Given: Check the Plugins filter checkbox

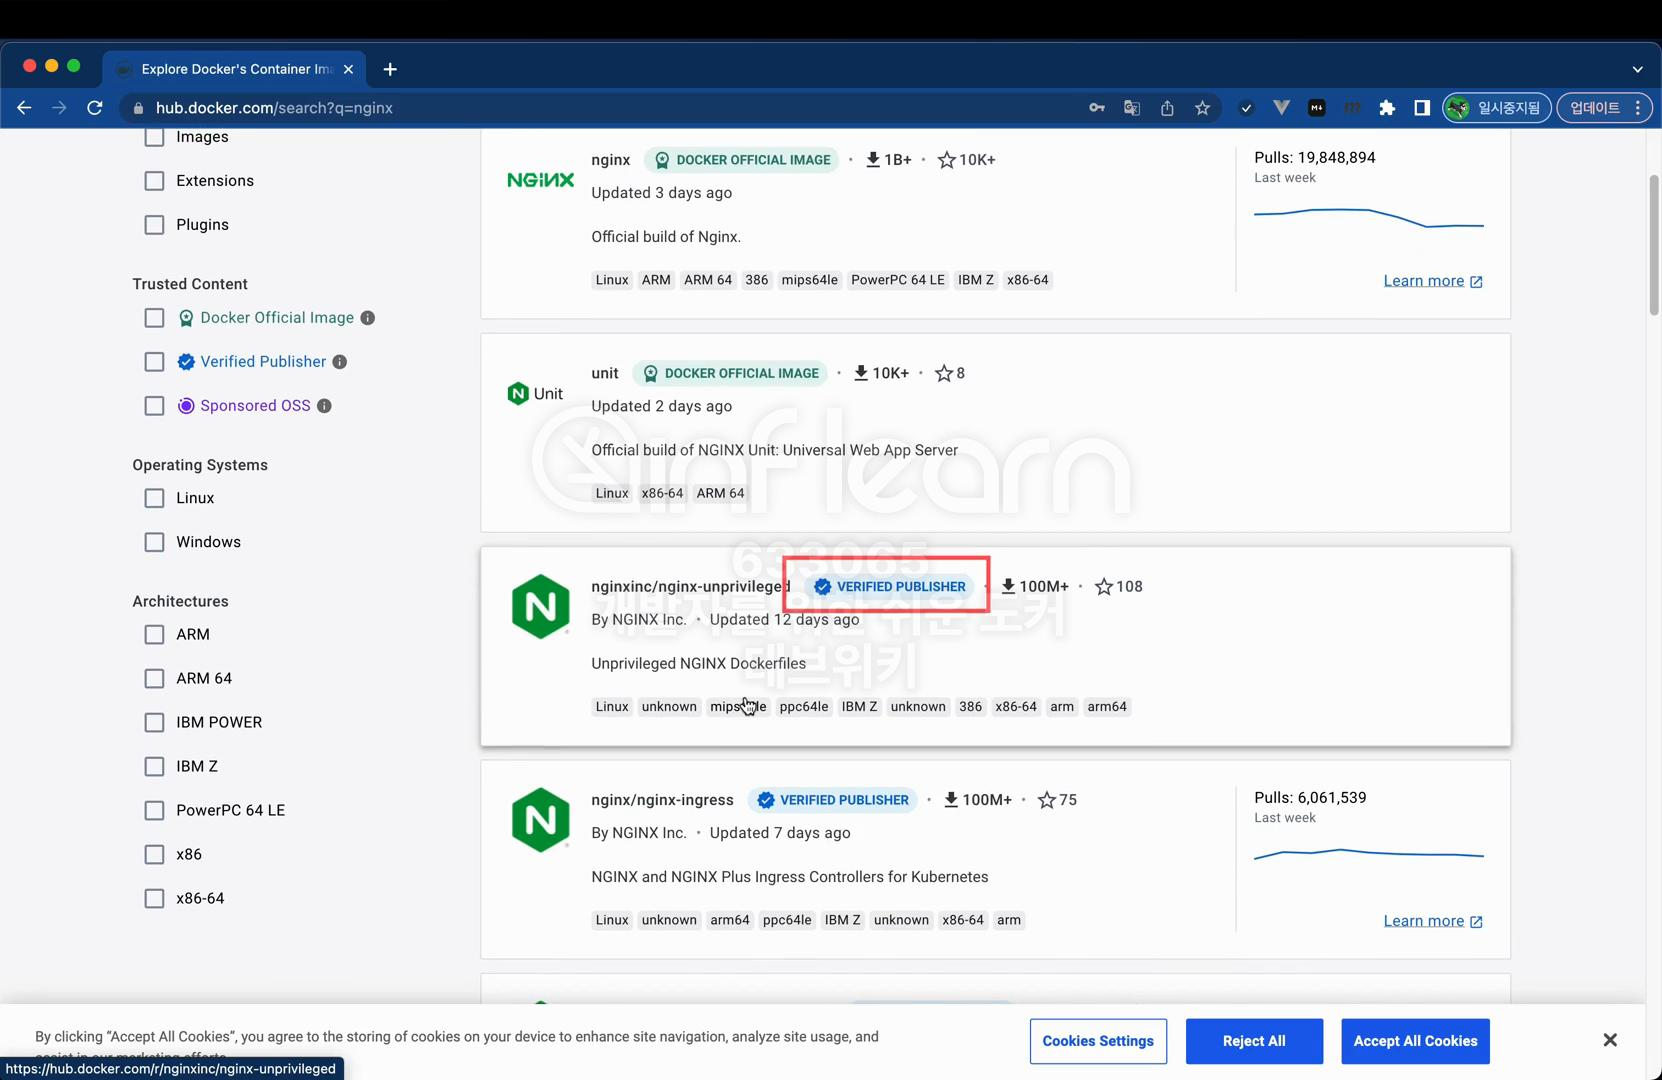Looking at the screenshot, I should click(x=154, y=225).
